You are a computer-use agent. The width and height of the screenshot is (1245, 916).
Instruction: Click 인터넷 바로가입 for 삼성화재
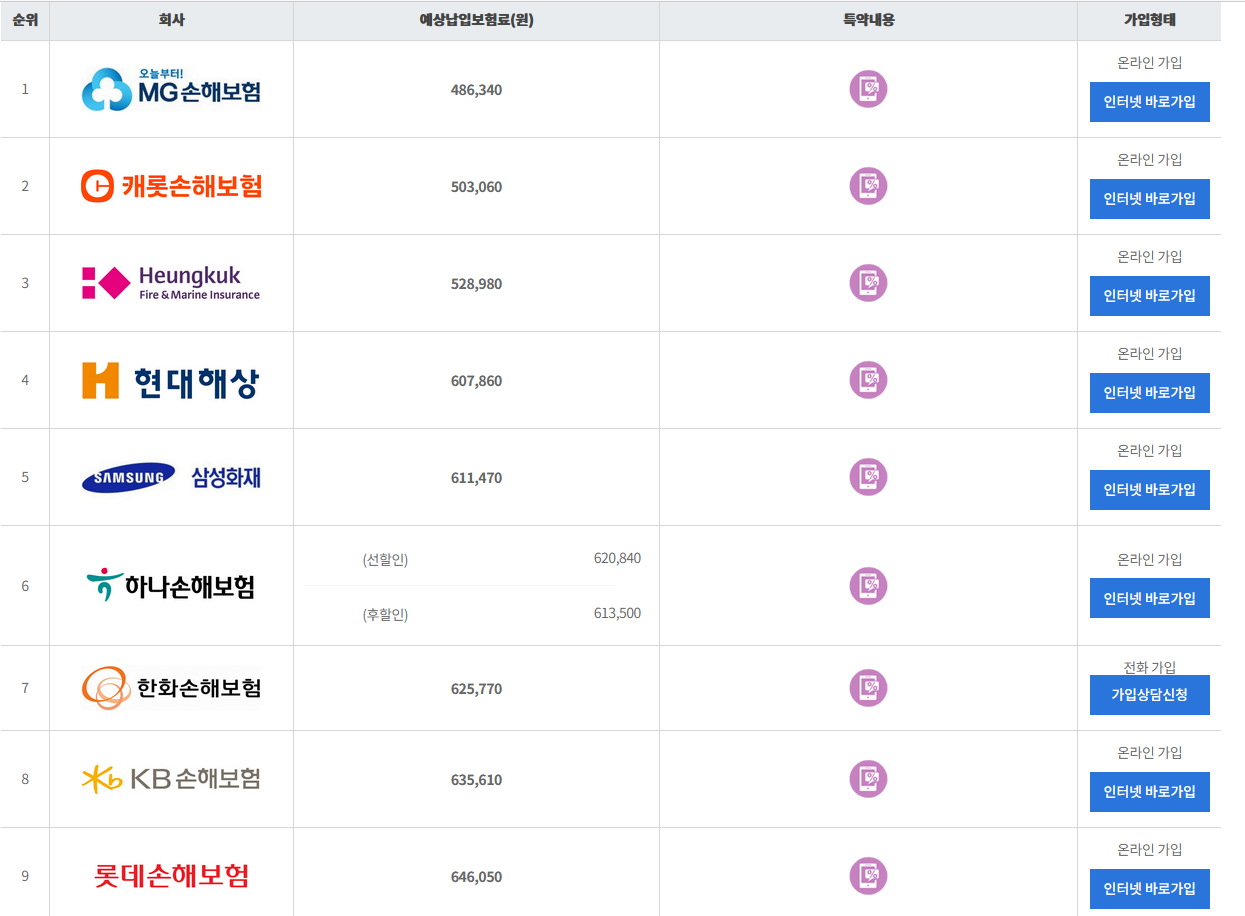[x=1149, y=490]
